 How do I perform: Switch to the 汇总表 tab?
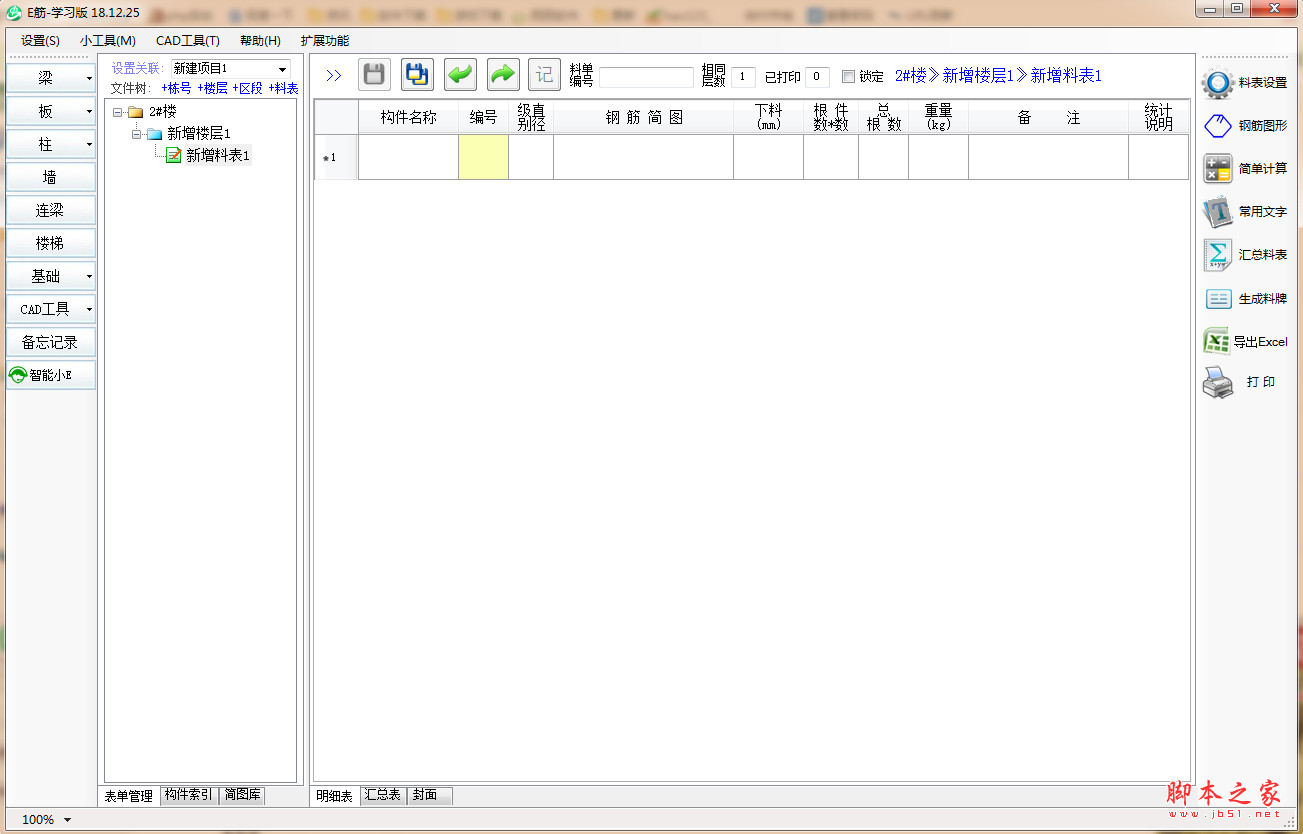tap(383, 795)
